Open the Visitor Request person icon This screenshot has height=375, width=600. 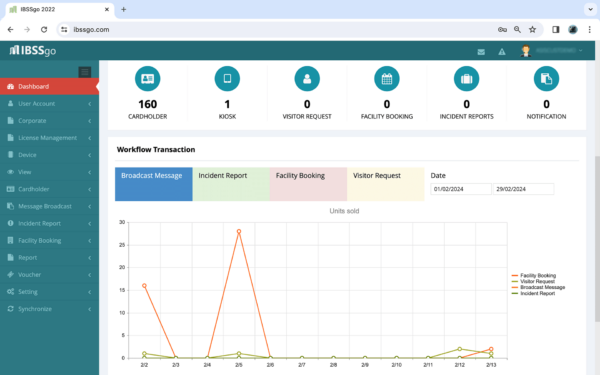307,79
